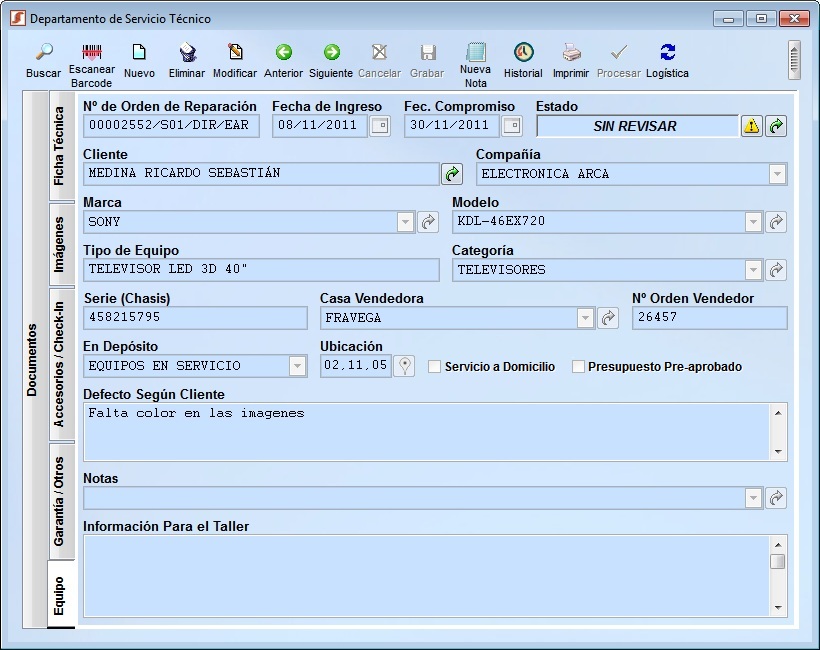Click the arrow button beside Modelo

[x=776, y=222]
